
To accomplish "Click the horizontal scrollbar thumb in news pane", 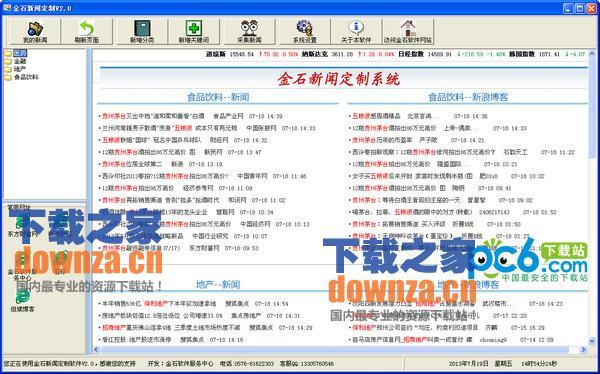I will click(335, 349).
